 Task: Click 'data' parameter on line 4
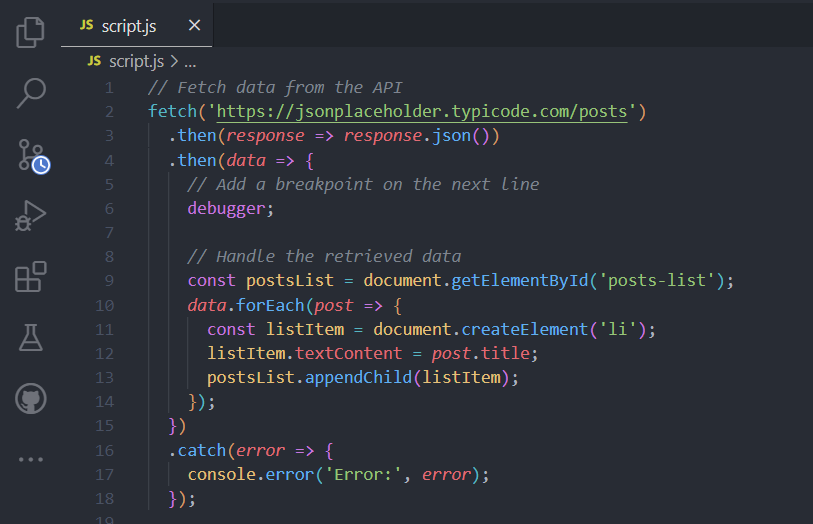click(246, 160)
